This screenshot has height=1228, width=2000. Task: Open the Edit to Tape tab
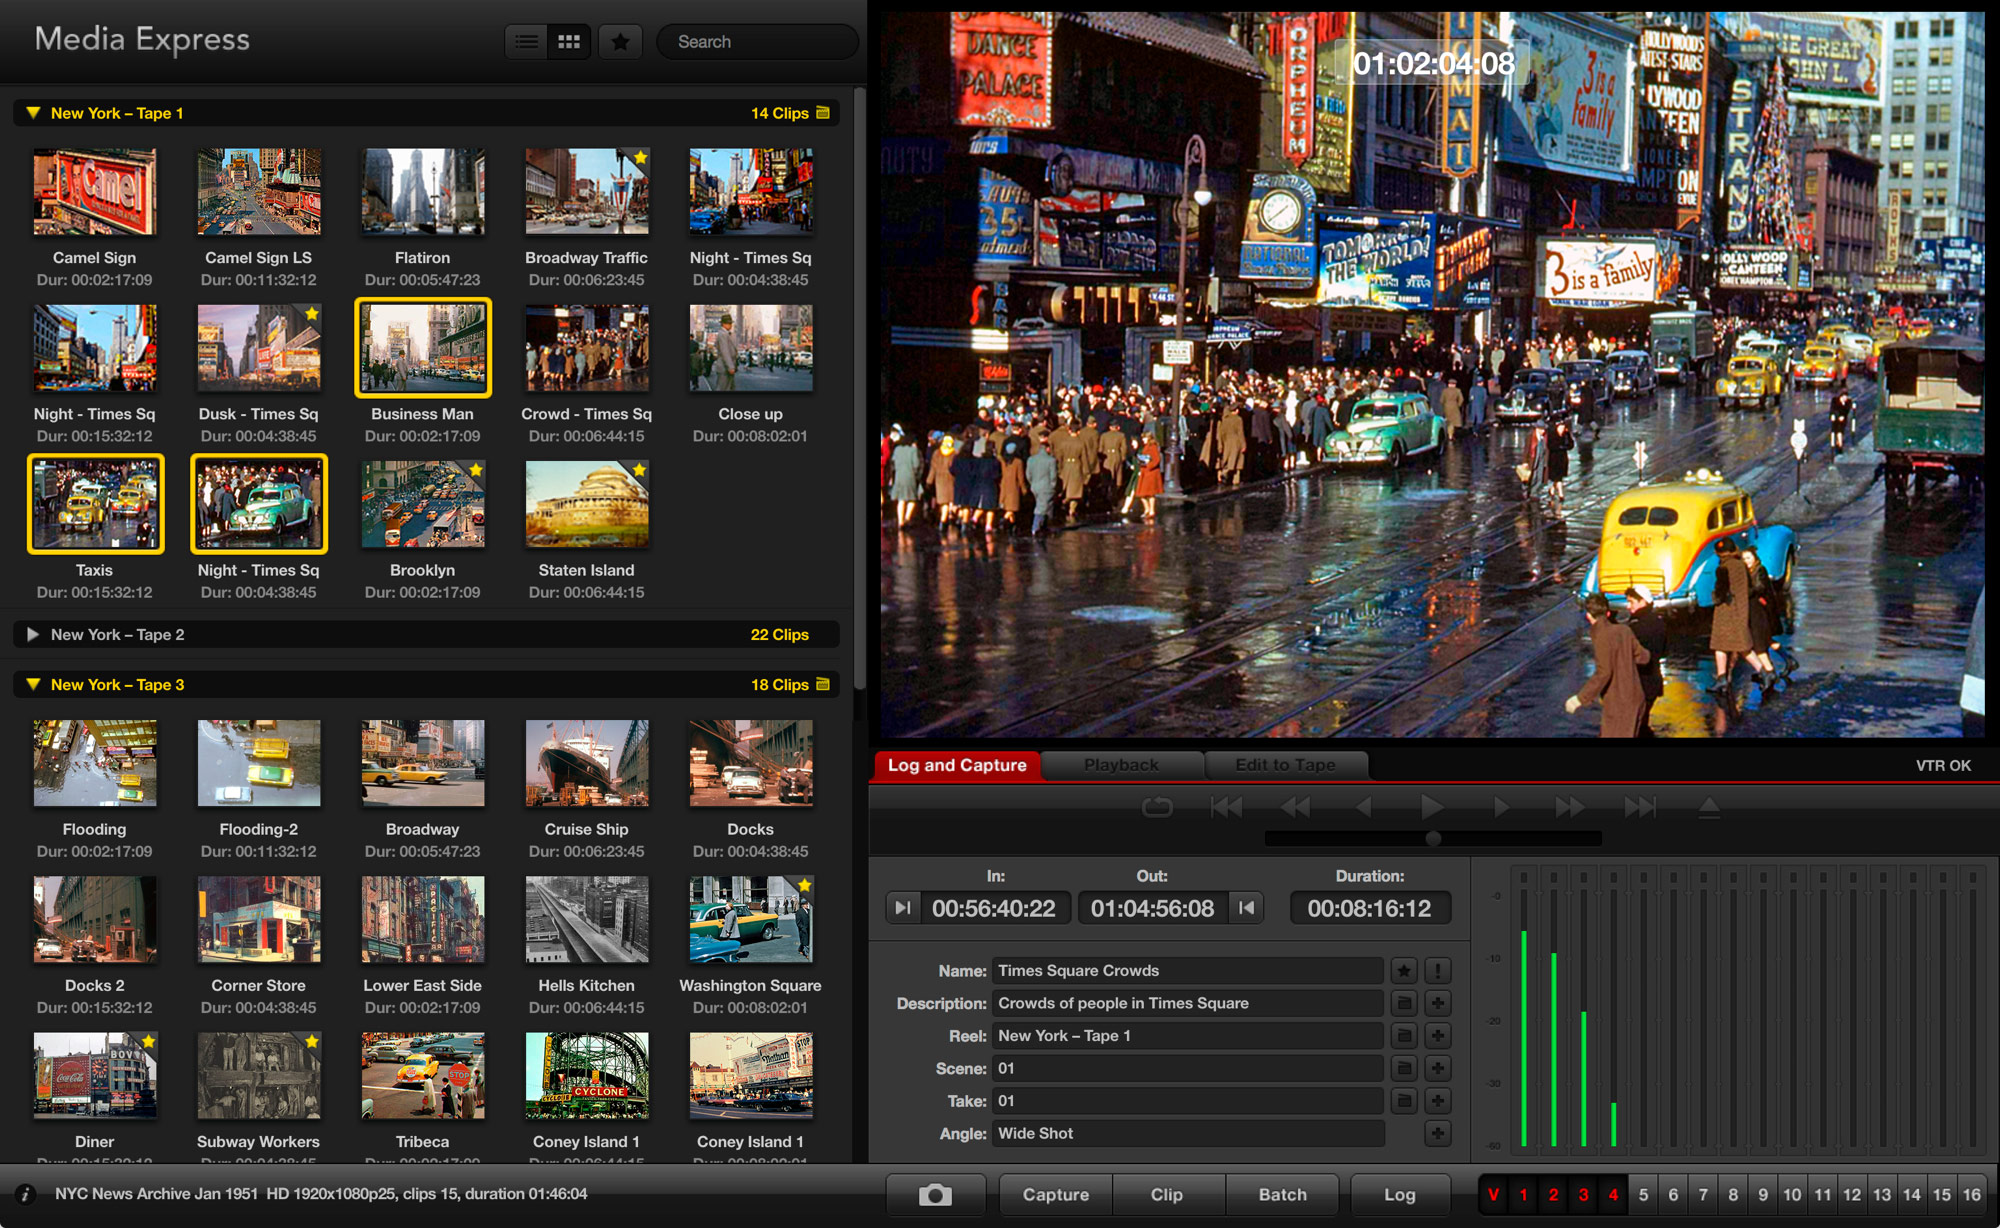point(1286,765)
